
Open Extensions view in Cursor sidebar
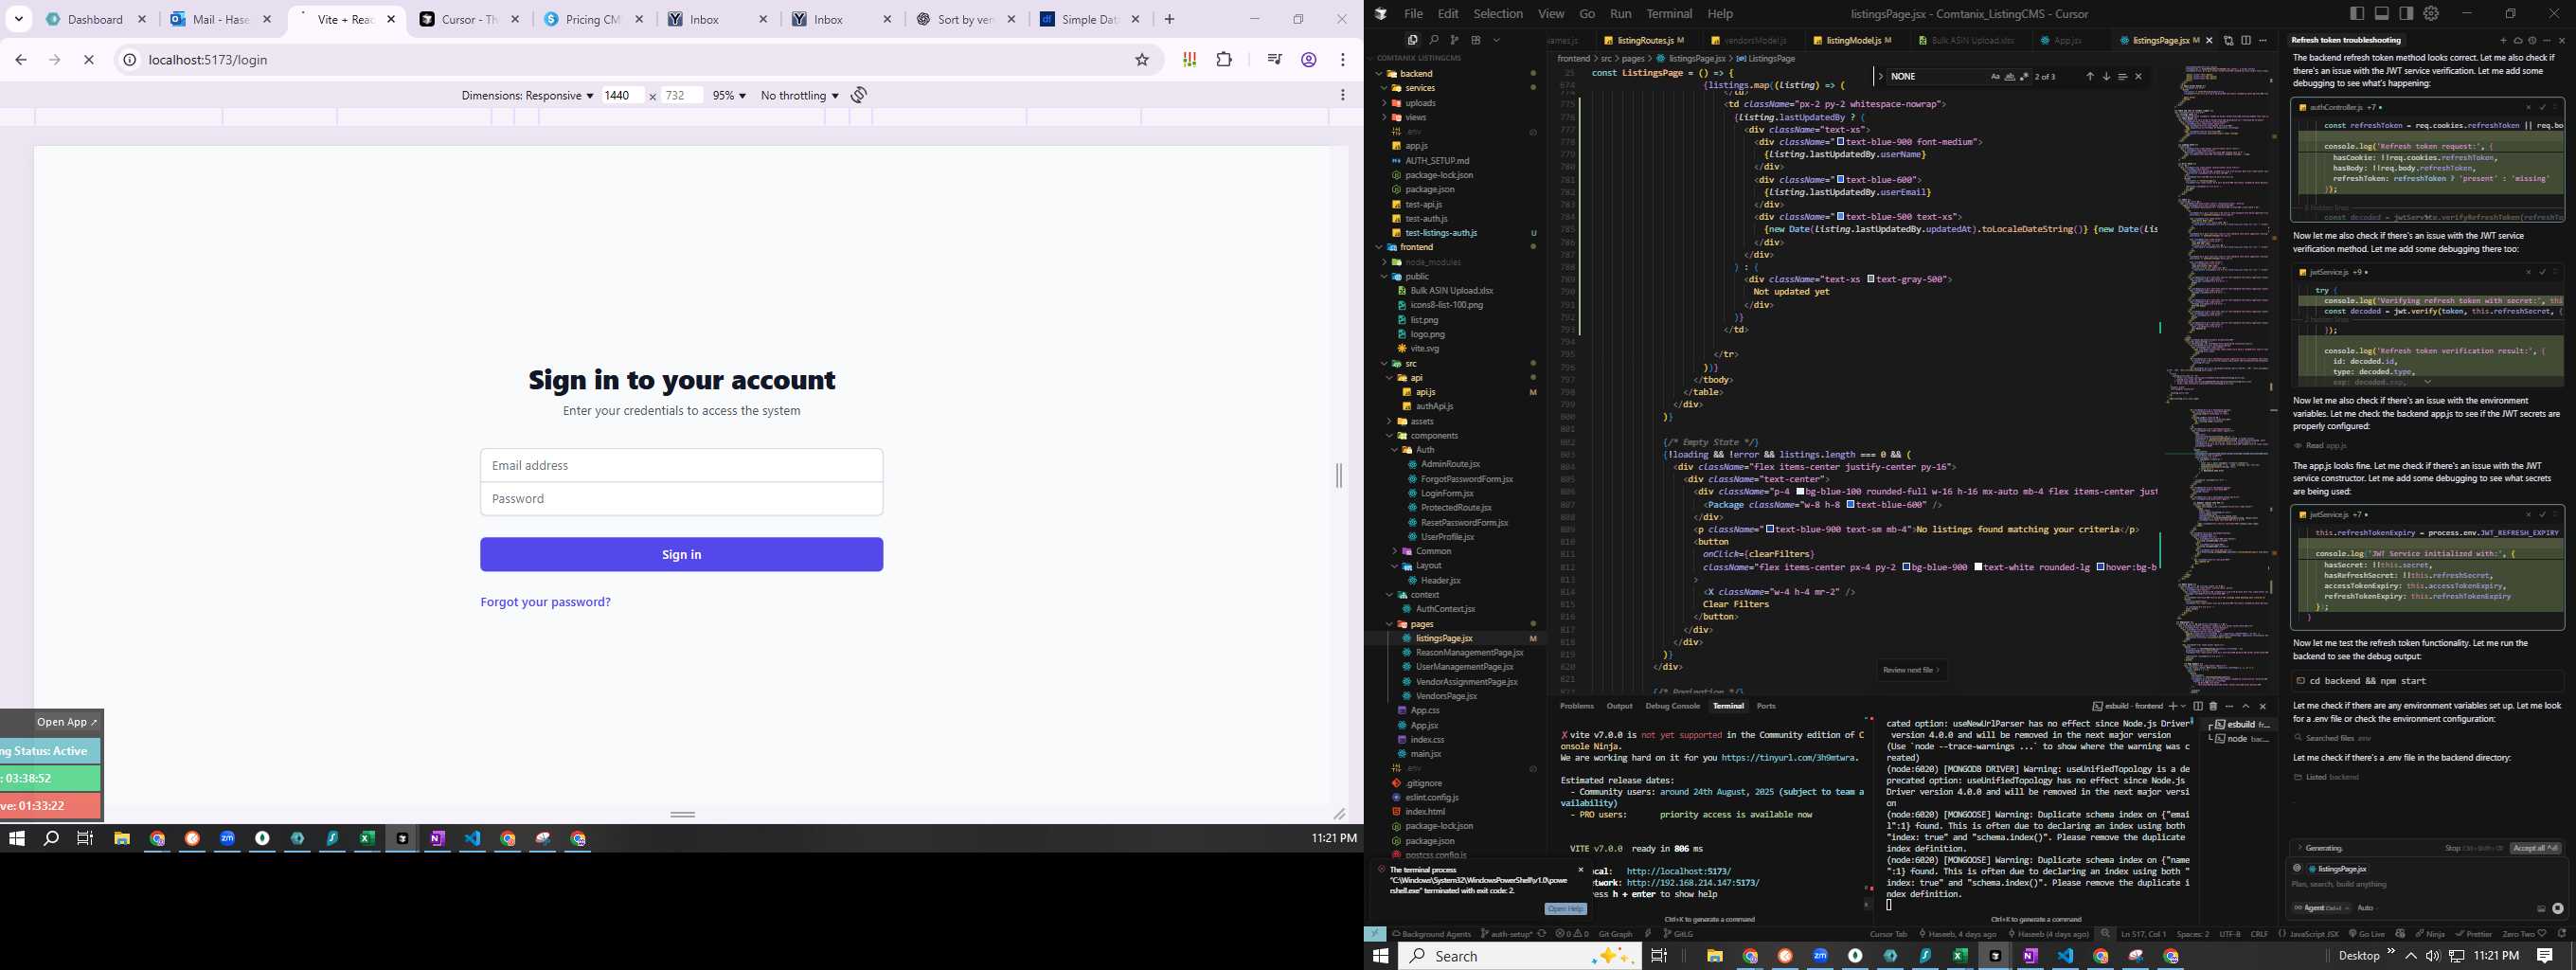(x=1475, y=40)
